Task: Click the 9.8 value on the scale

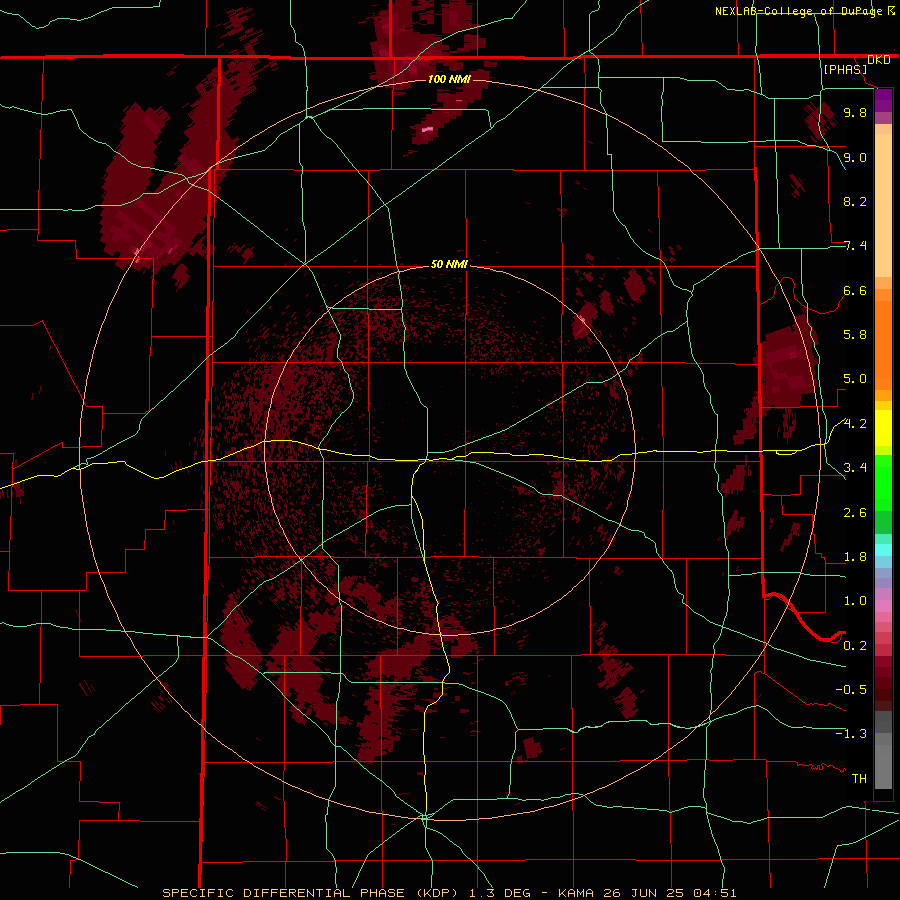Action: (855, 112)
